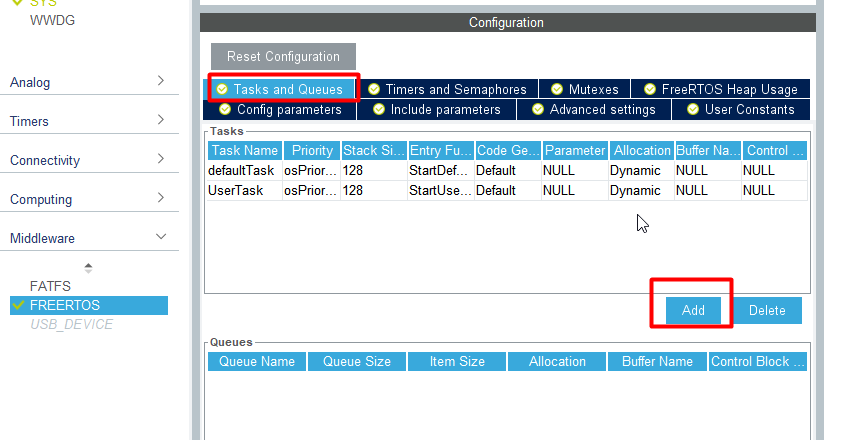Select FATFS in the Middleware list
868x440 pixels.
pos(50,286)
